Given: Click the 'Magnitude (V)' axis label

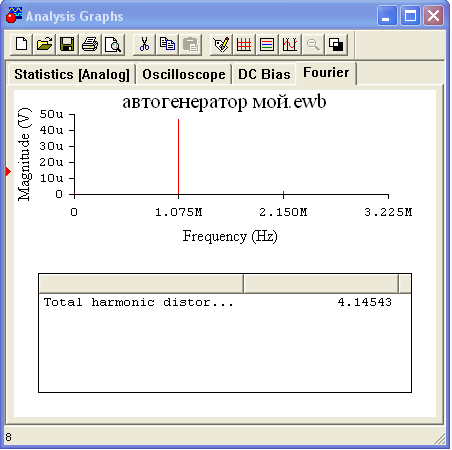Looking at the screenshot, I should tap(24, 155).
